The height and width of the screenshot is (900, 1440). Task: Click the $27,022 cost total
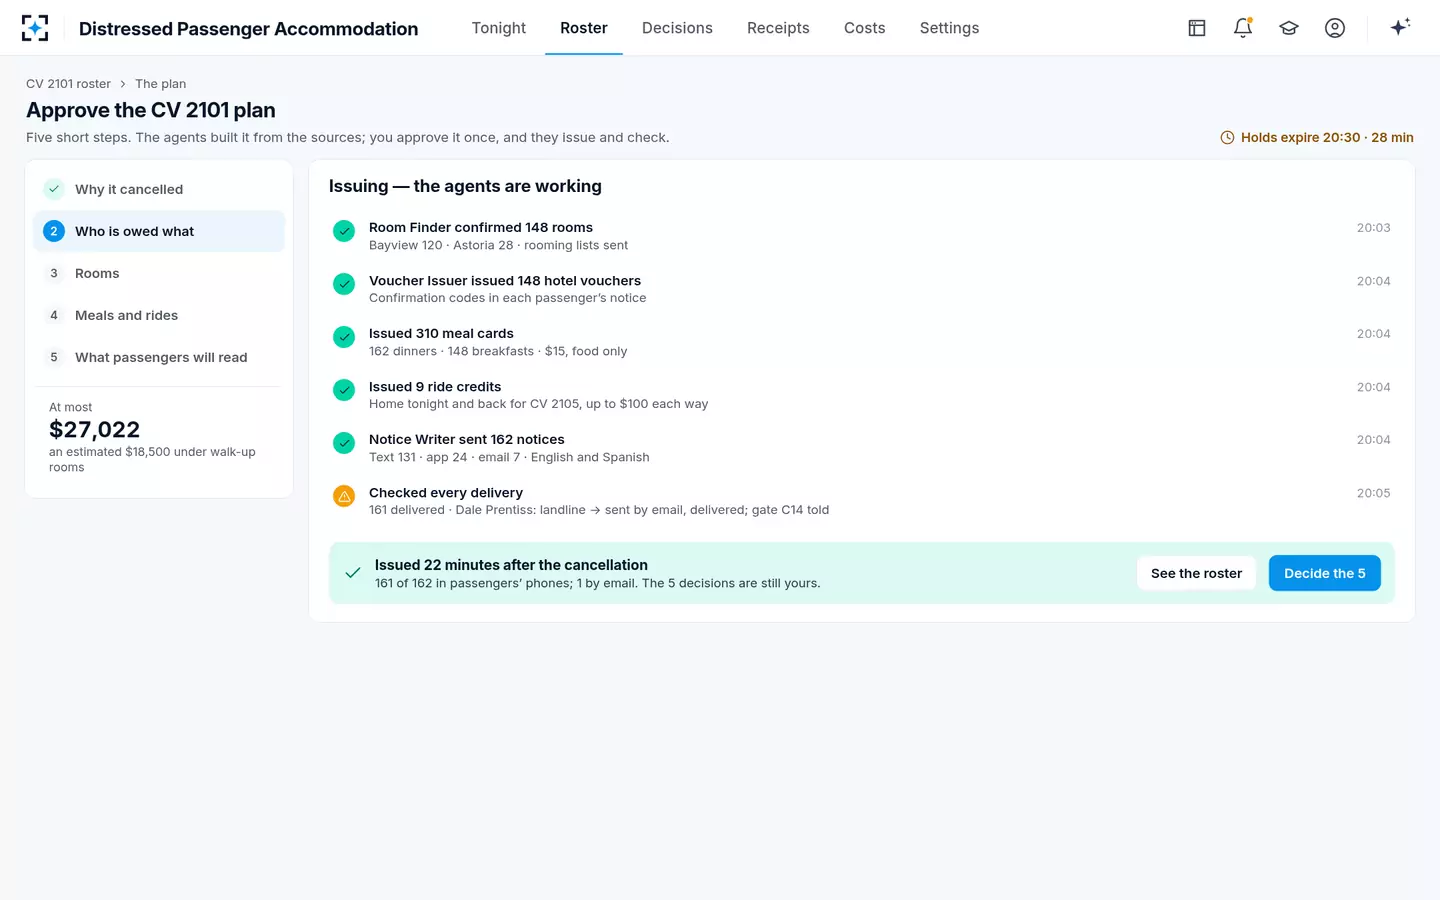point(95,430)
